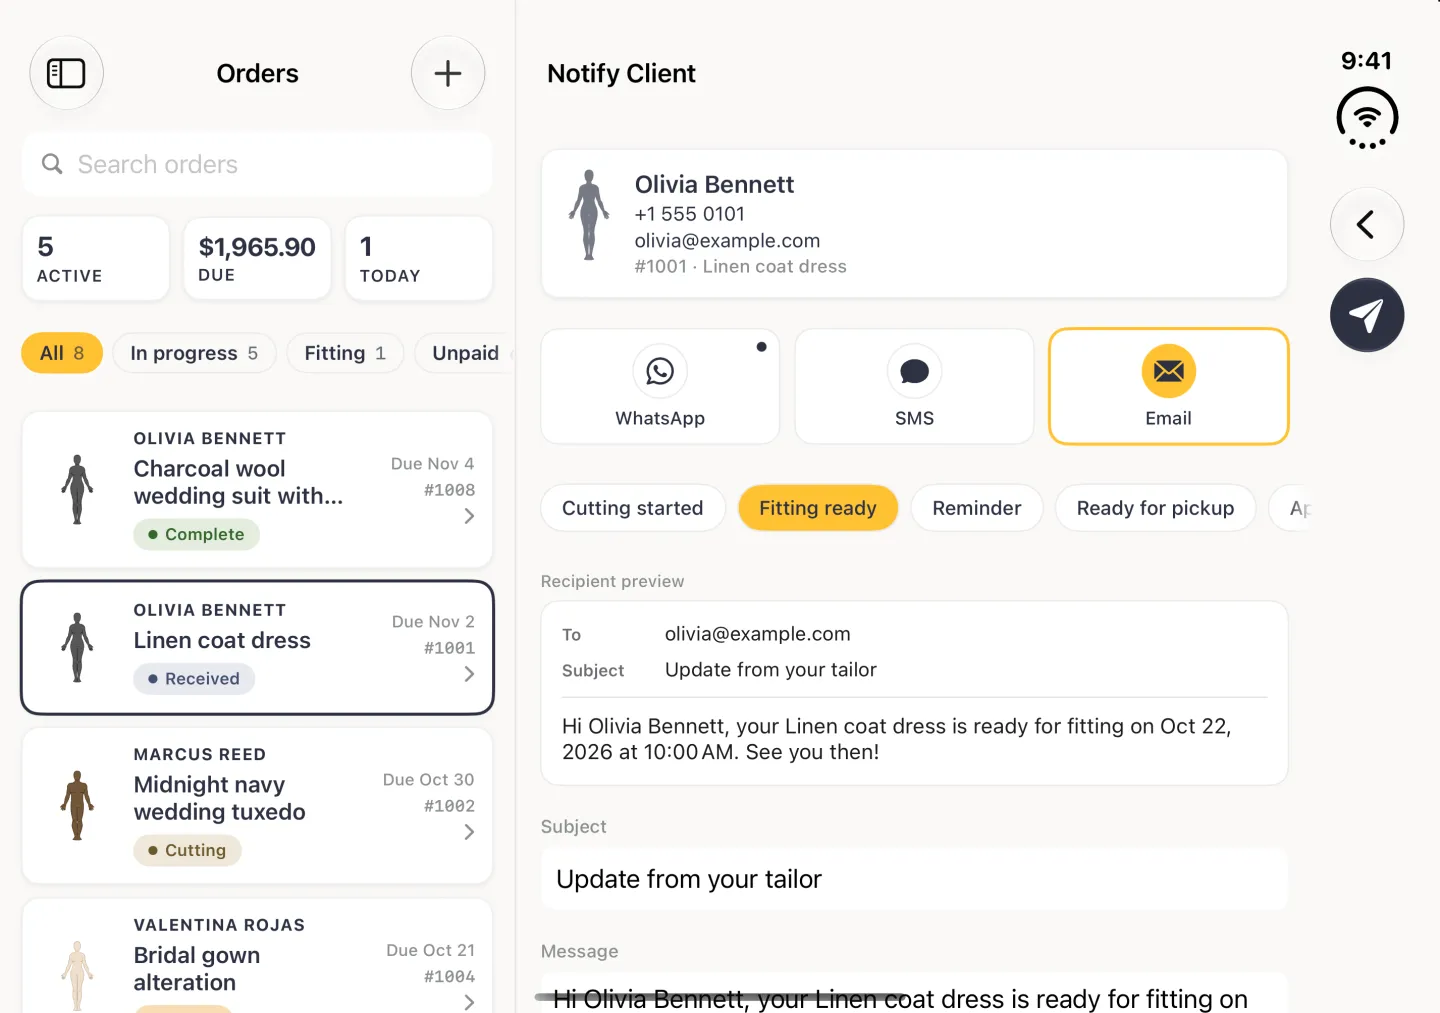Click the 9:41 clock
This screenshot has height=1013, width=1440.
tap(1366, 61)
